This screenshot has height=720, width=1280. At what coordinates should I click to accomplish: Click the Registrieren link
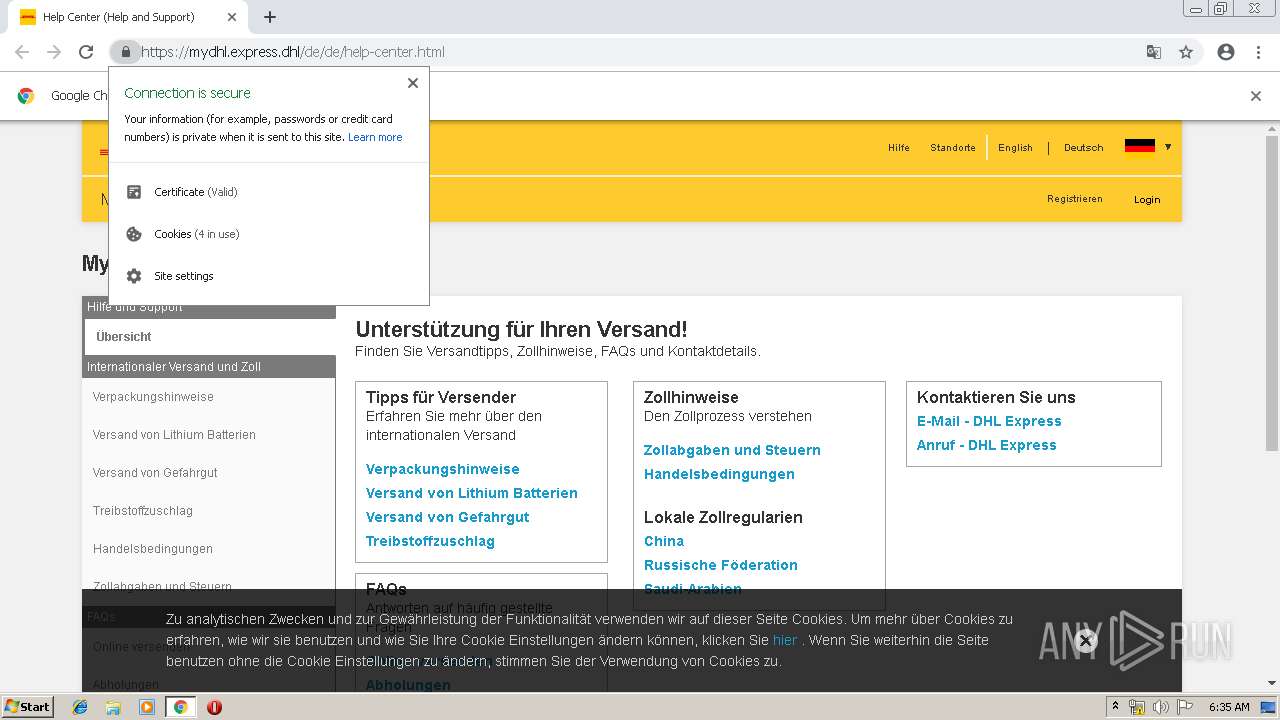(1075, 199)
